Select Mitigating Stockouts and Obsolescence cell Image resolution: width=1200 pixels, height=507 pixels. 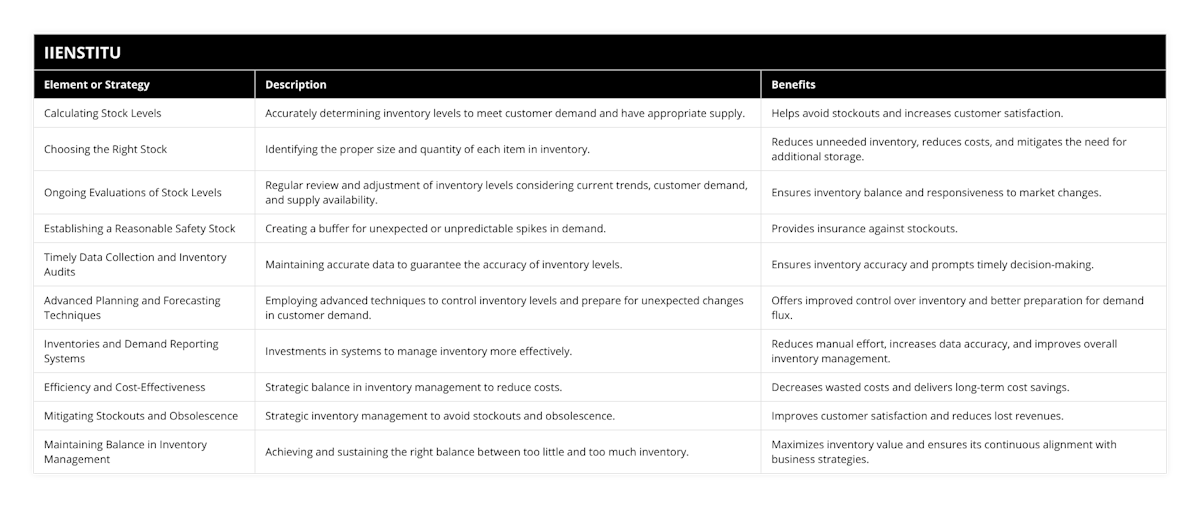(x=141, y=415)
